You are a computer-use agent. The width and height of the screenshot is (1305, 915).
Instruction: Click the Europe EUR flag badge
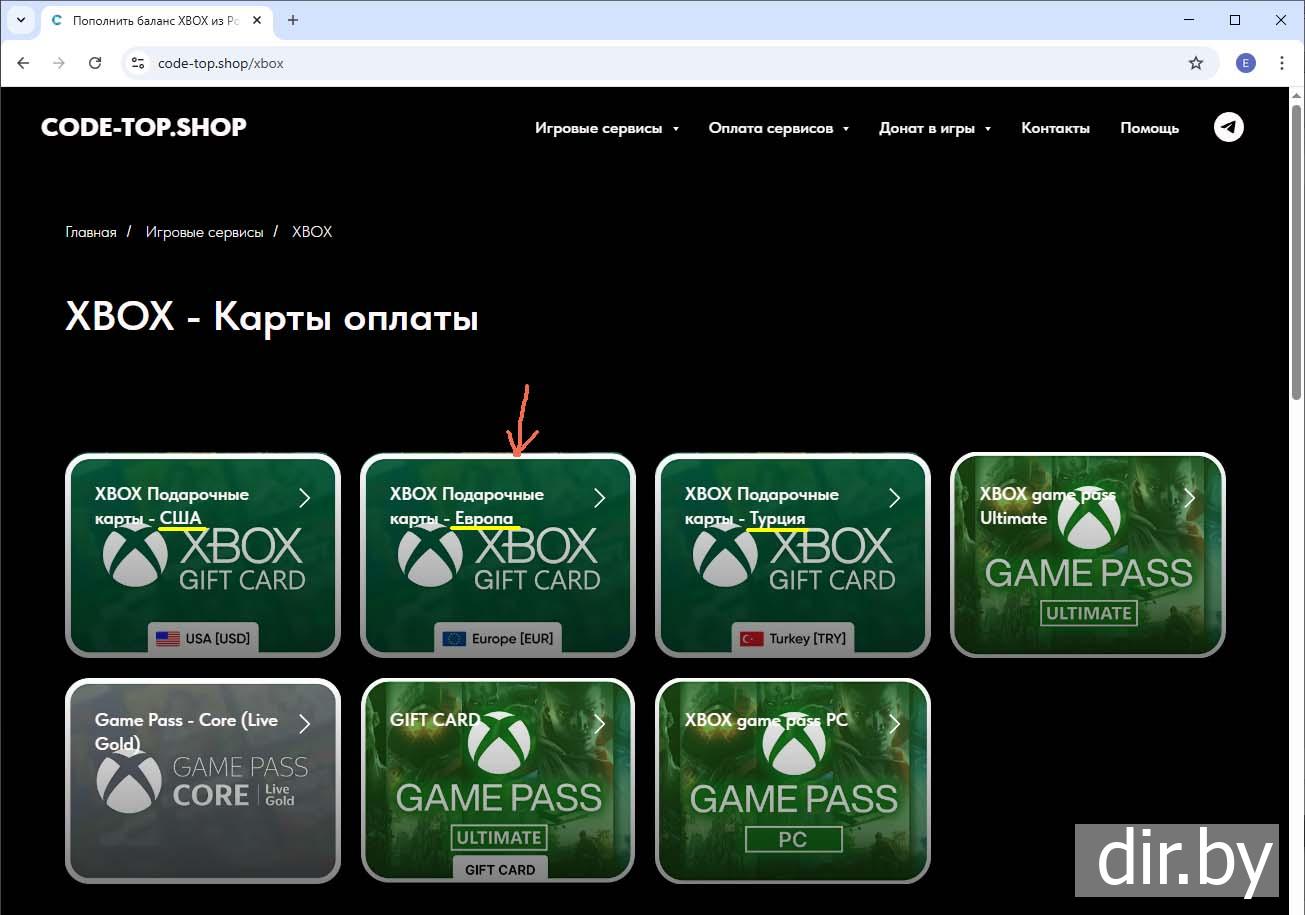(498, 638)
